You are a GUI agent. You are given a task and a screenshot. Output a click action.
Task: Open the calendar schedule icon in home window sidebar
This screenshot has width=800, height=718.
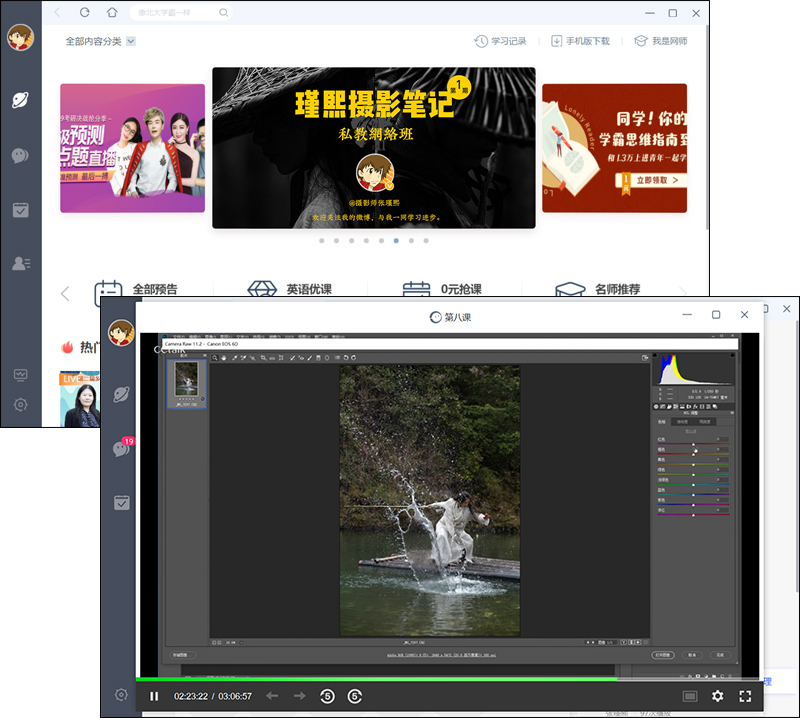coord(20,209)
